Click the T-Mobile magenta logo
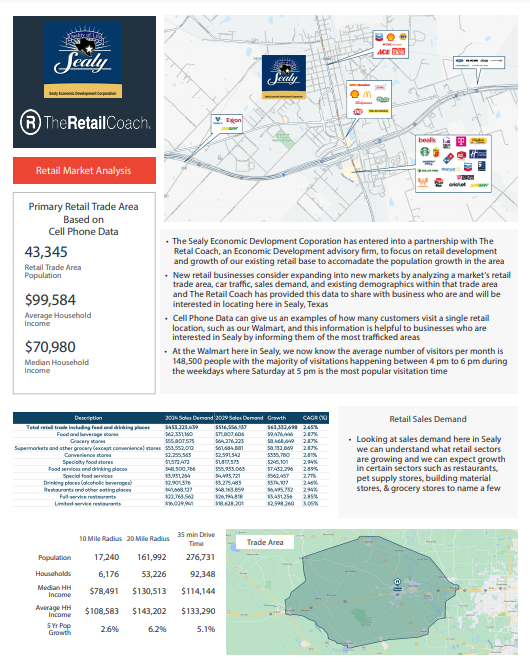Viewport: 530px width, 662px height. point(461,141)
